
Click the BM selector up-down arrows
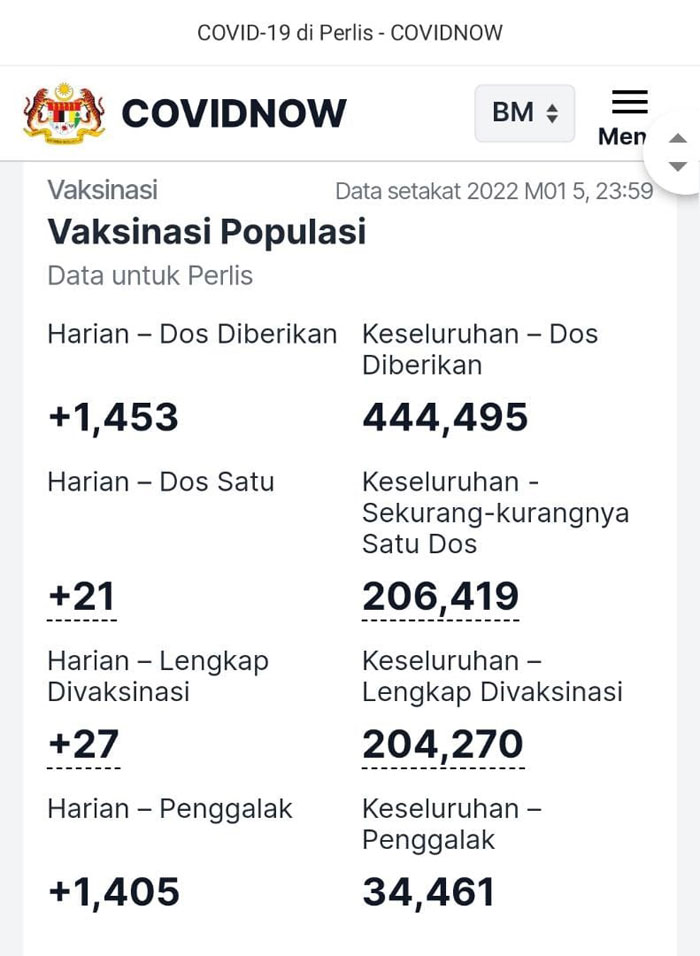(552, 113)
